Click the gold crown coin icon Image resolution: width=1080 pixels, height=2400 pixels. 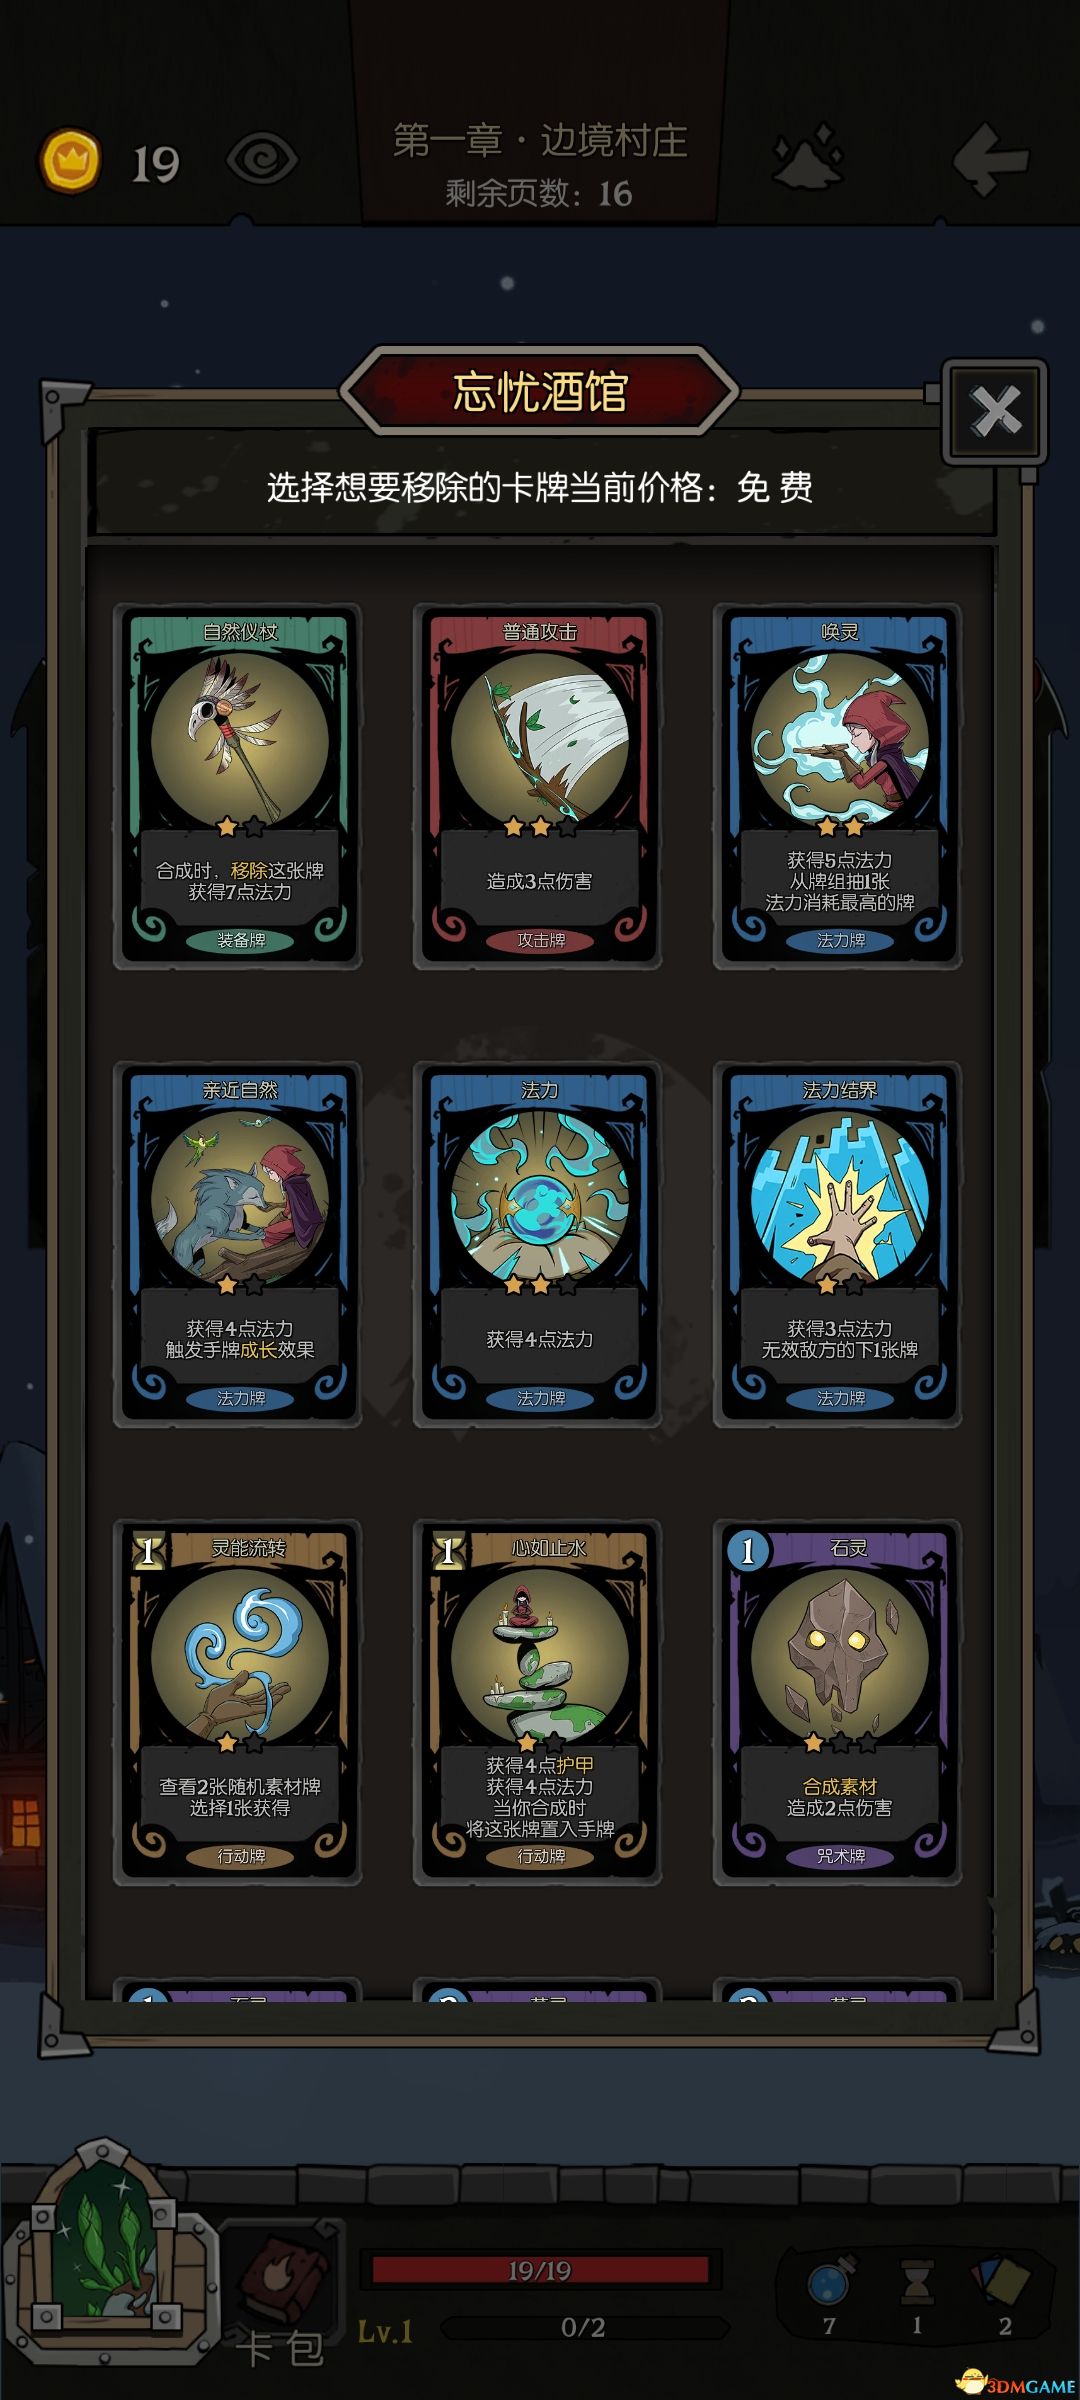(x=69, y=160)
